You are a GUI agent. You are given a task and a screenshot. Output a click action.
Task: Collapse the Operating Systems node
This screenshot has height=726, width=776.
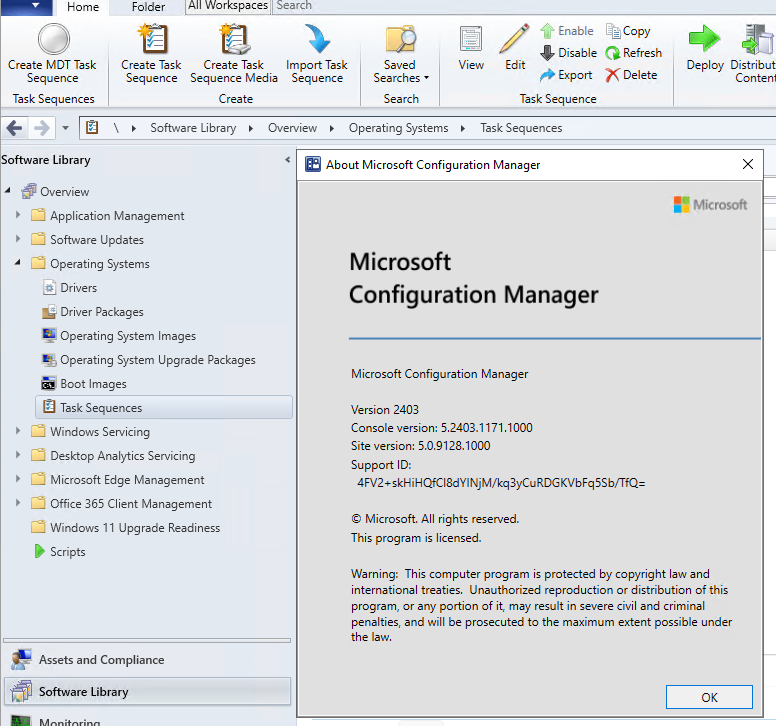(18, 262)
